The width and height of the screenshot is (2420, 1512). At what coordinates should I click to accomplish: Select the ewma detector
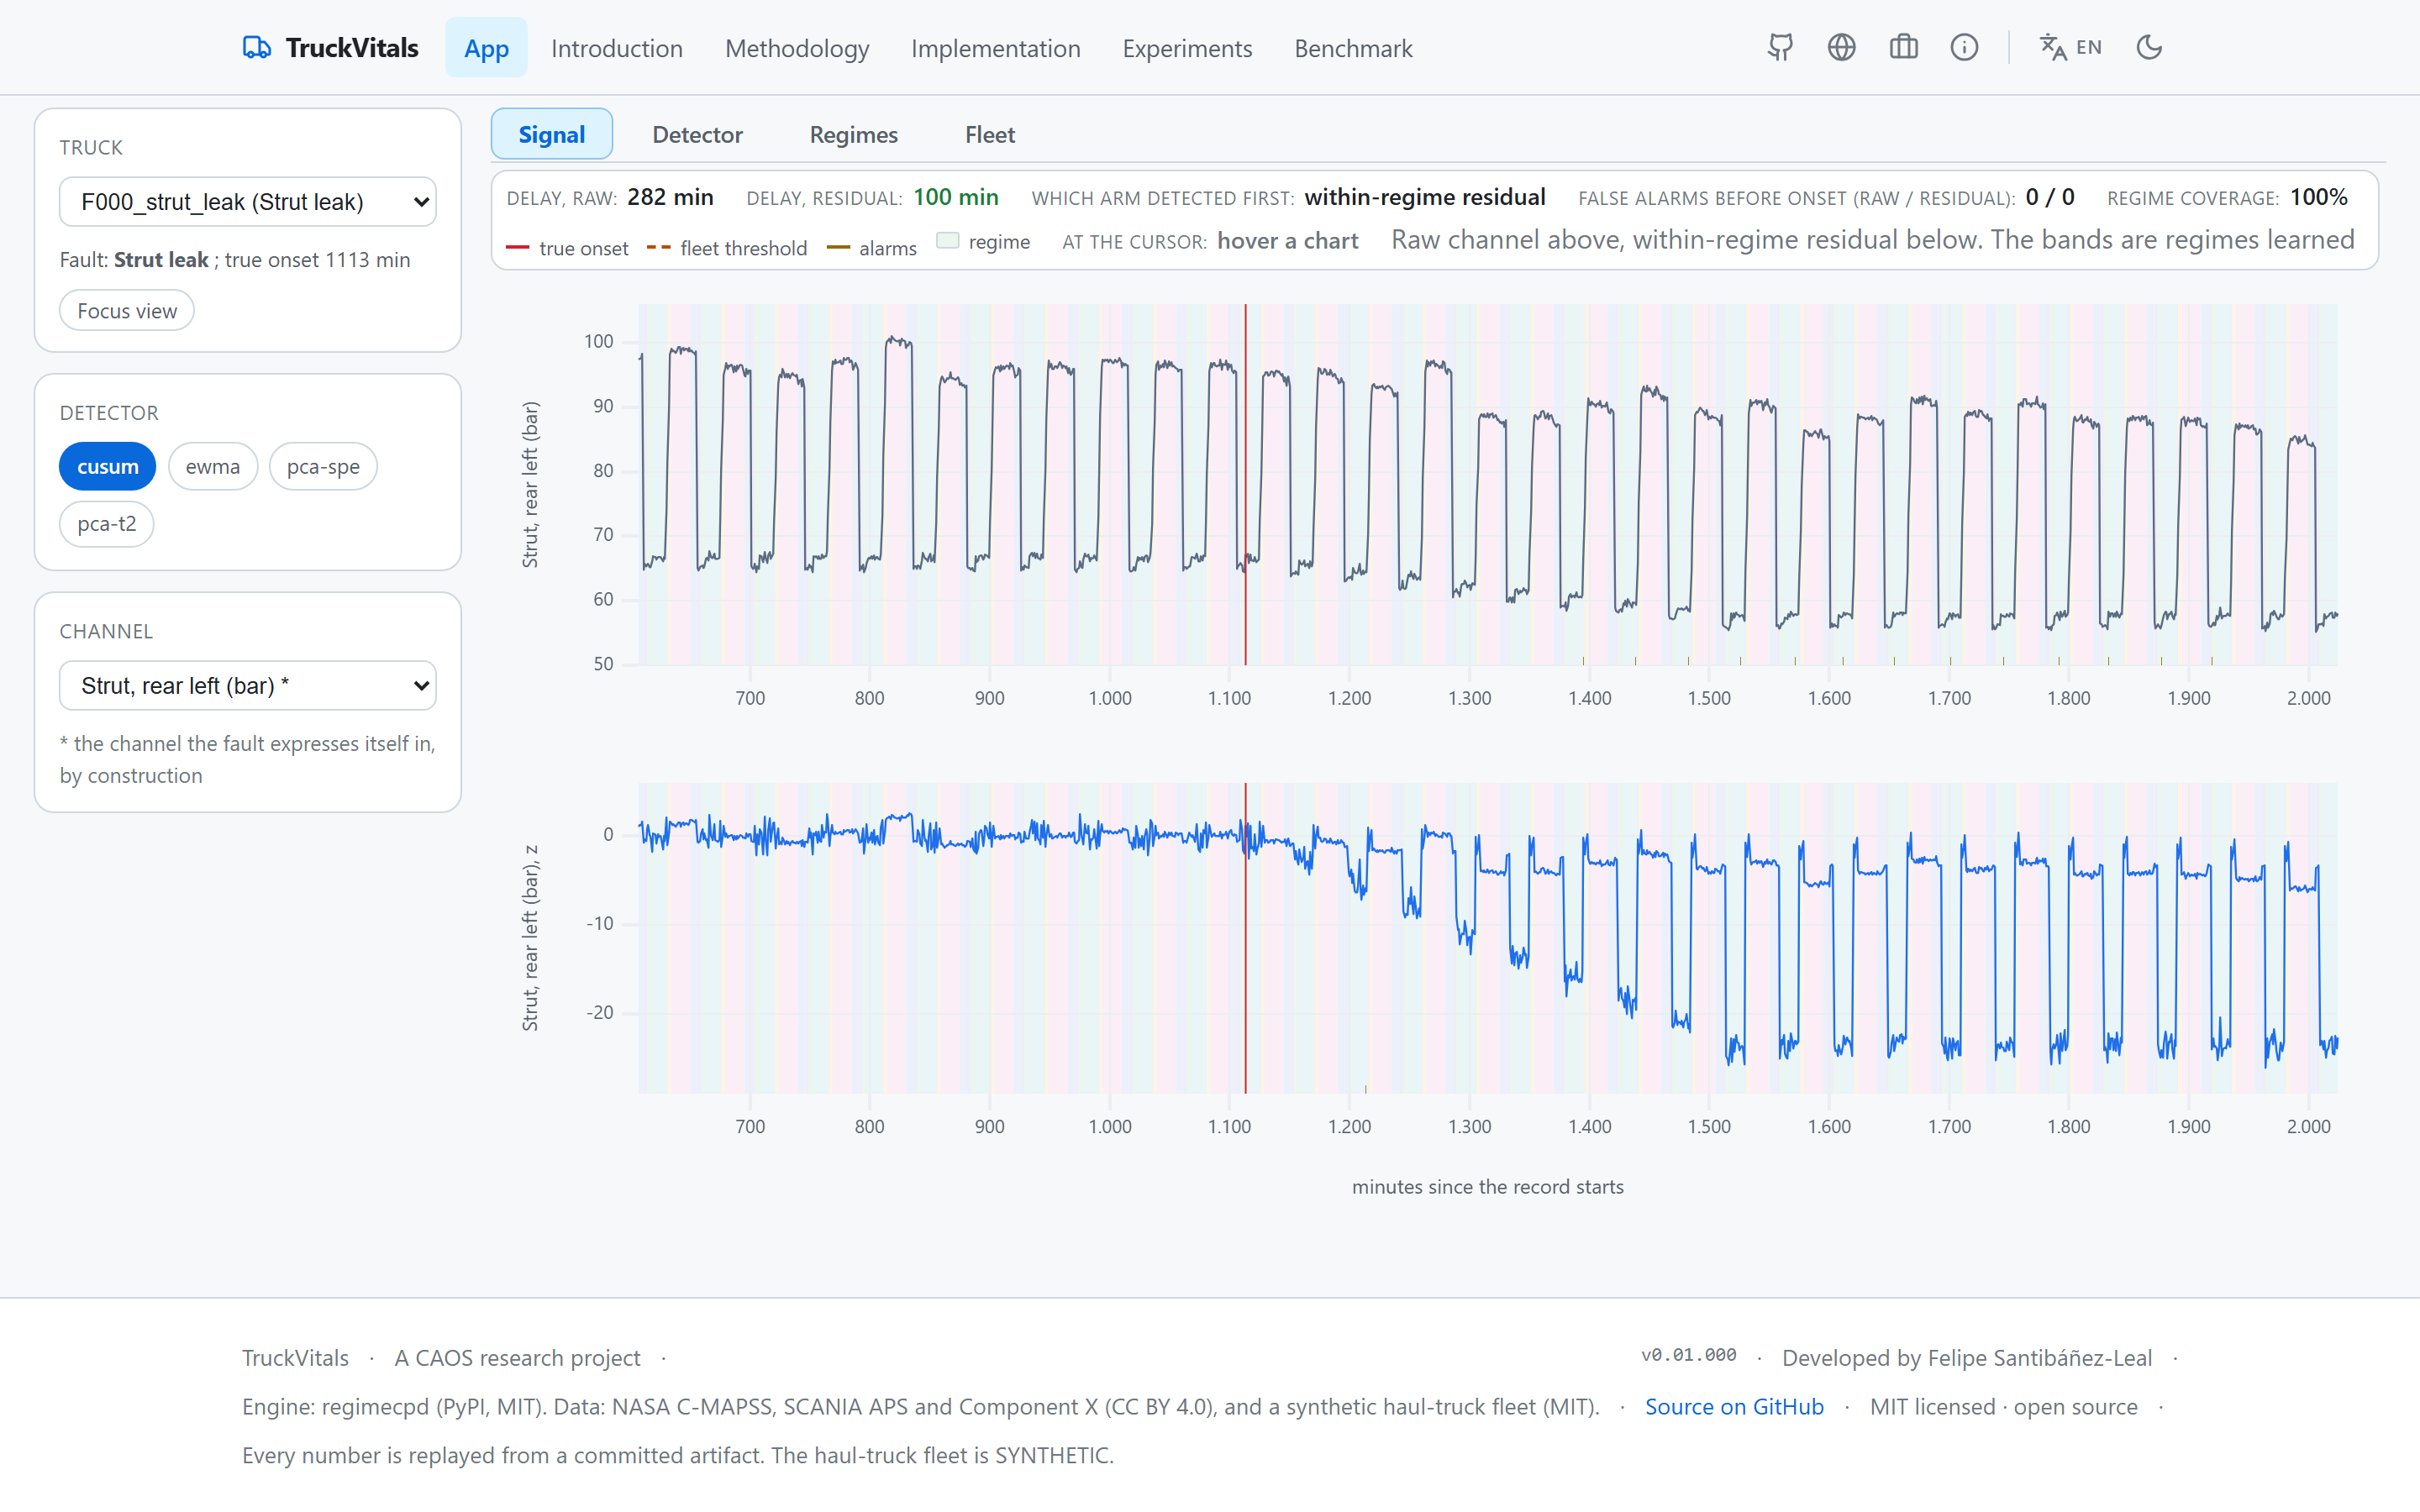[213, 466]
